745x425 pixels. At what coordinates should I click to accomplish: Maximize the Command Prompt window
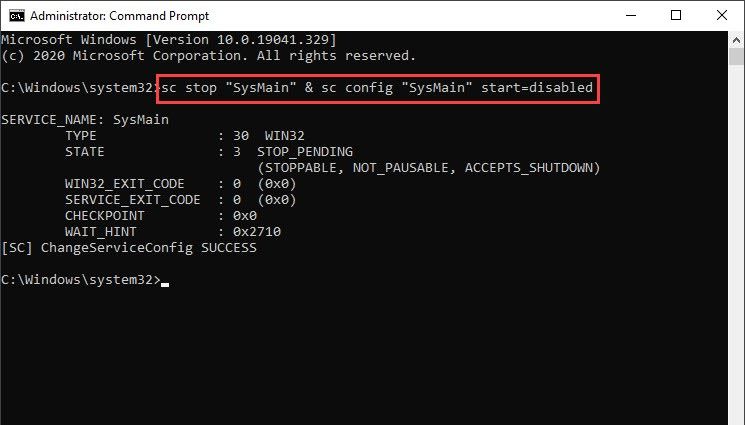coord(676,14)
